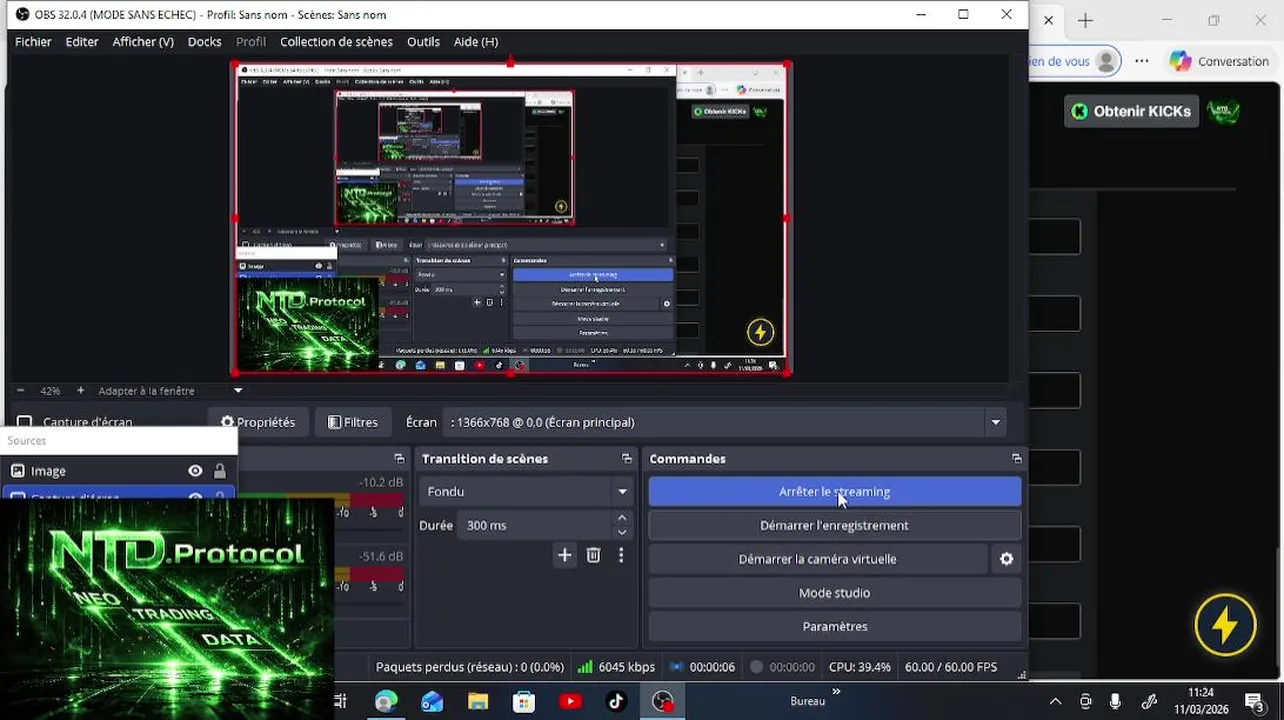
Task: Increase the transition Durée value
Action: click(x=622, y=518)
